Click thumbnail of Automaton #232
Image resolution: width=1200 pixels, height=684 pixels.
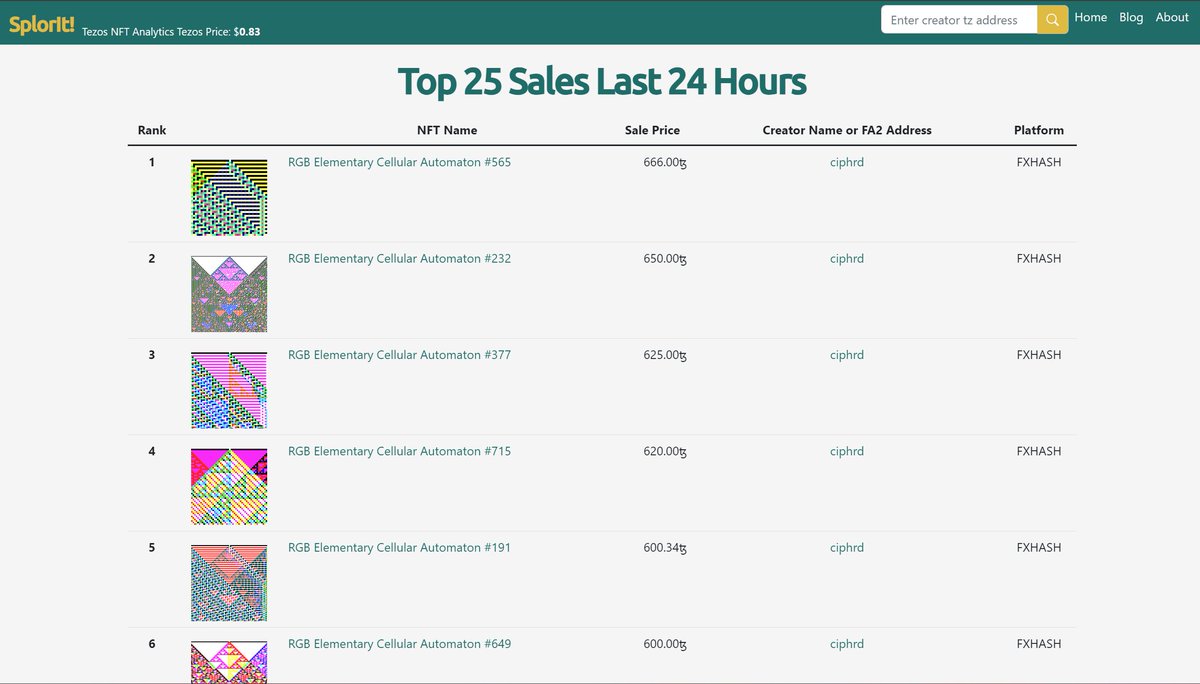click(x=229, y=294)
